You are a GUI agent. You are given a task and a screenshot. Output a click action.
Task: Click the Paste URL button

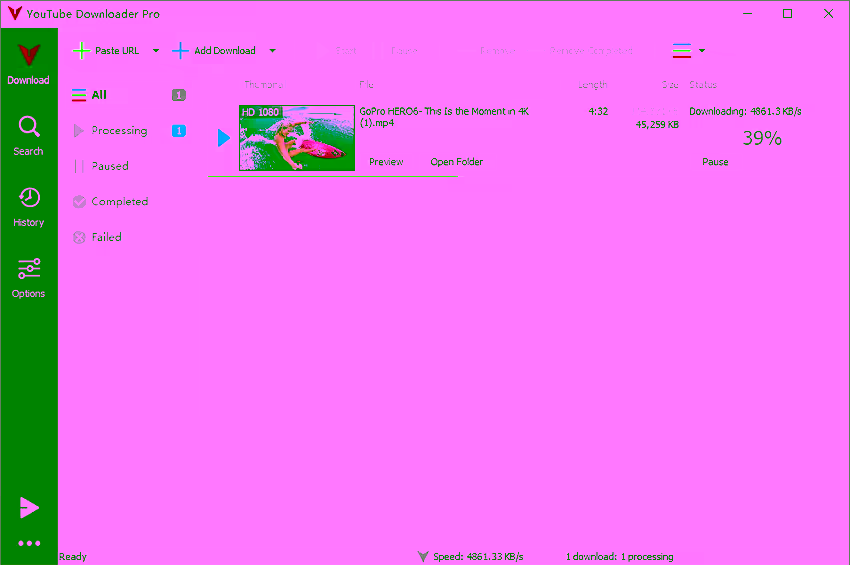[x=106, y=50]
